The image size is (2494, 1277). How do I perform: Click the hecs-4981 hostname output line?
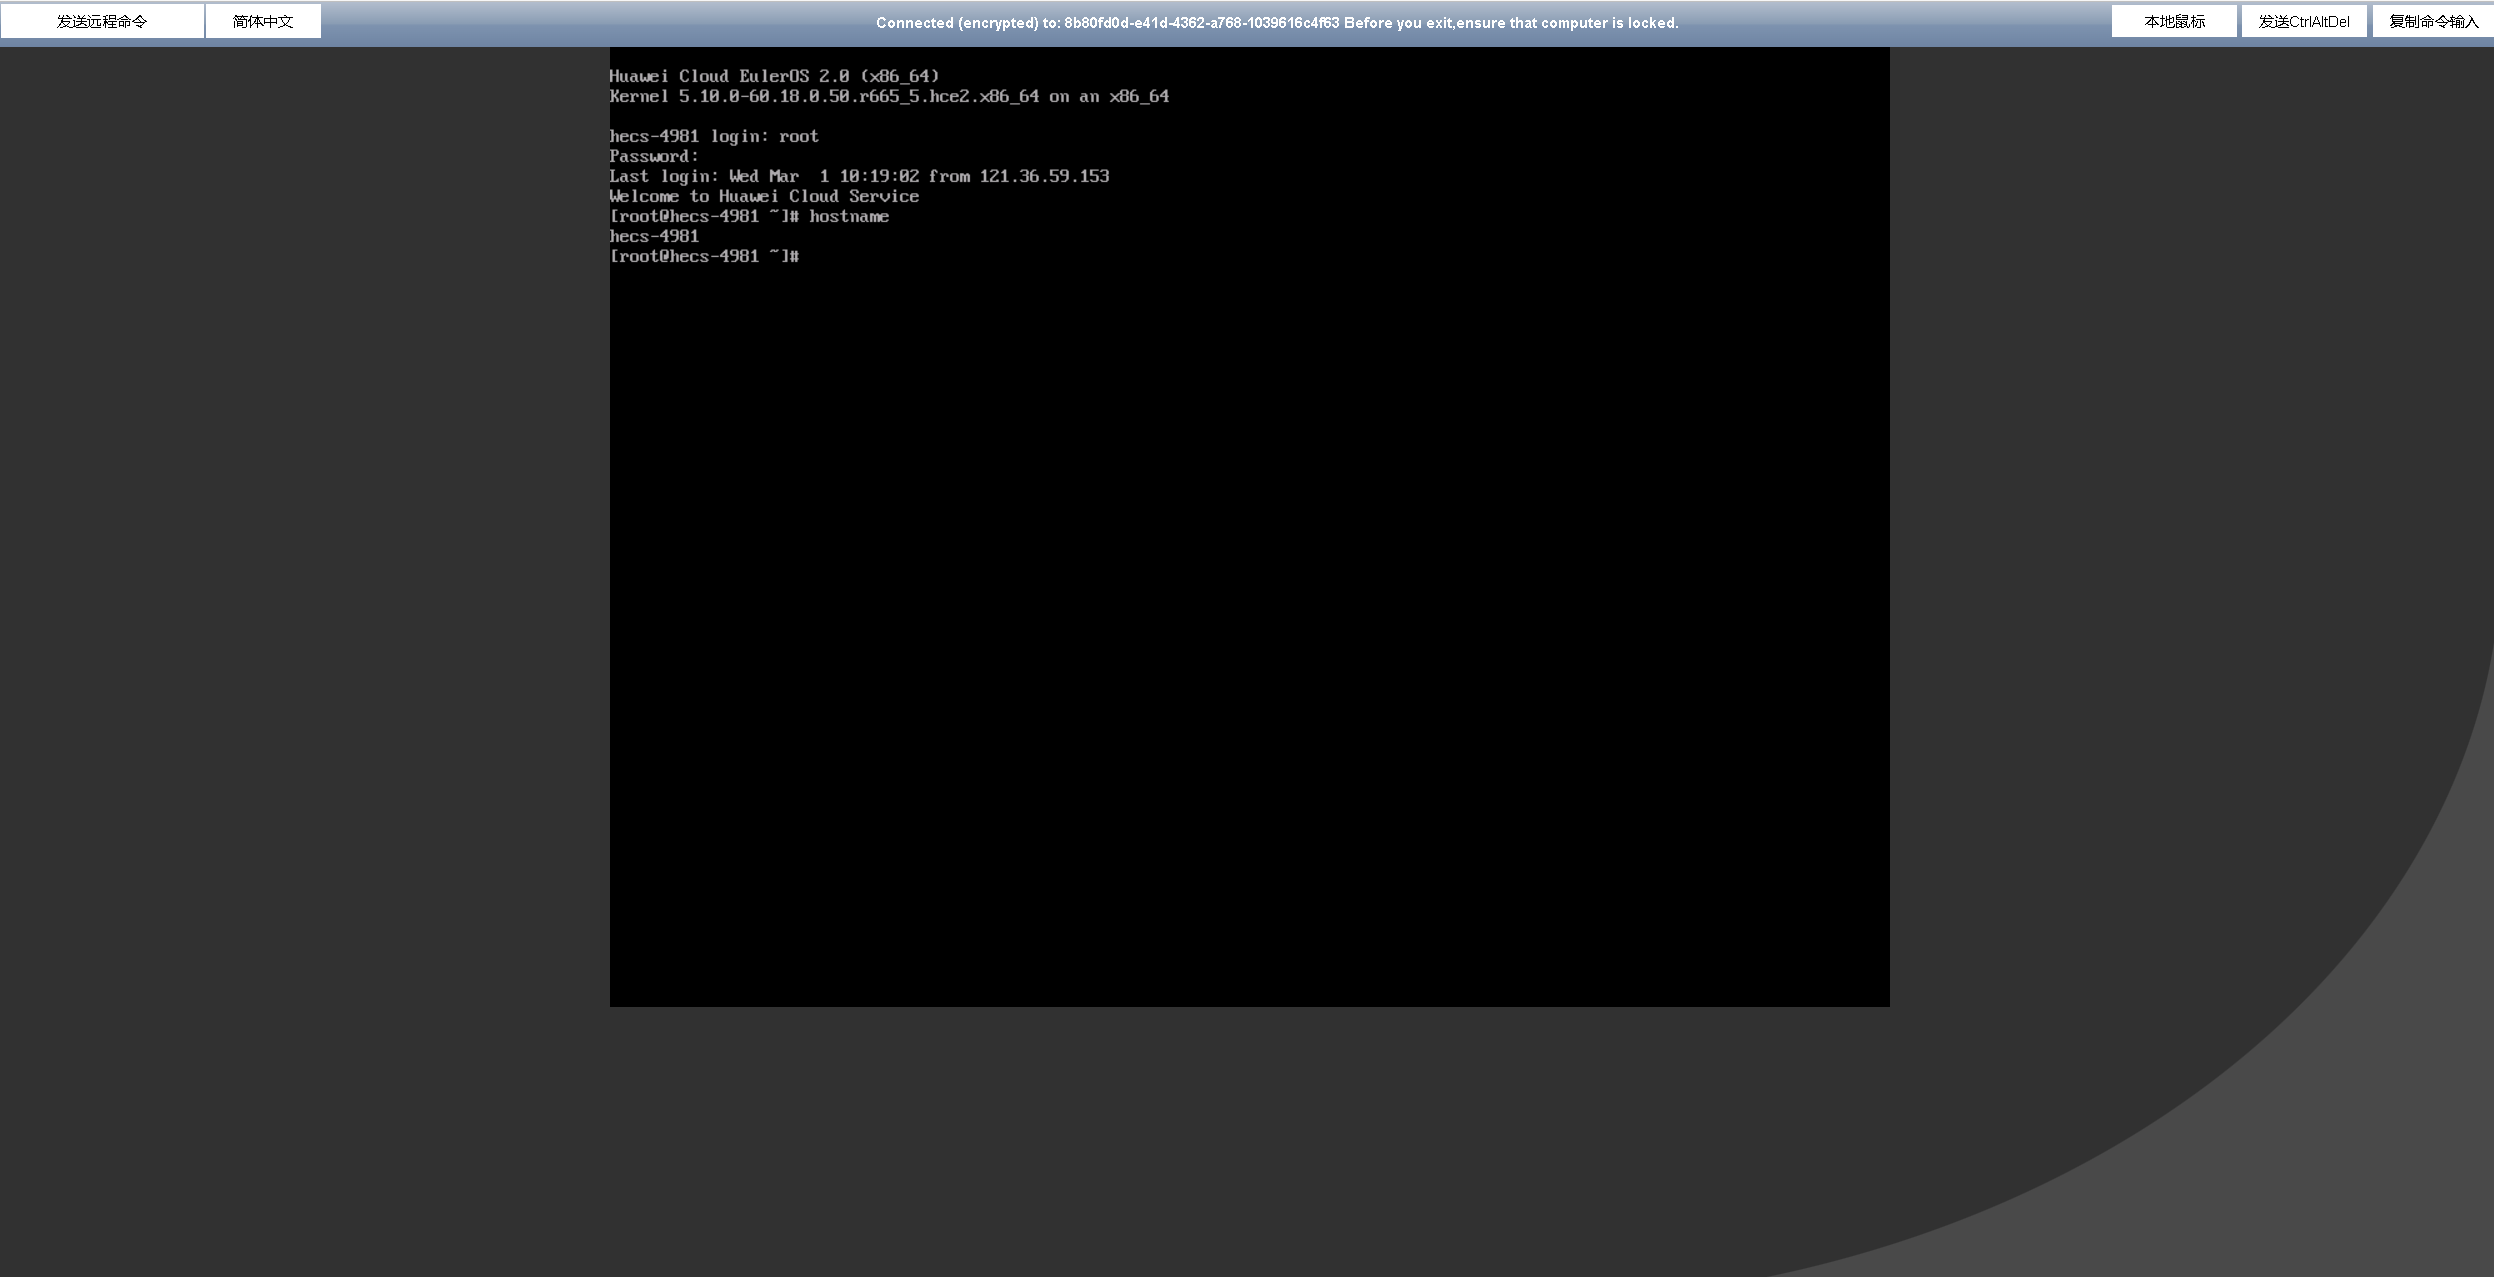pyautogui.click(x=654, y=237)
